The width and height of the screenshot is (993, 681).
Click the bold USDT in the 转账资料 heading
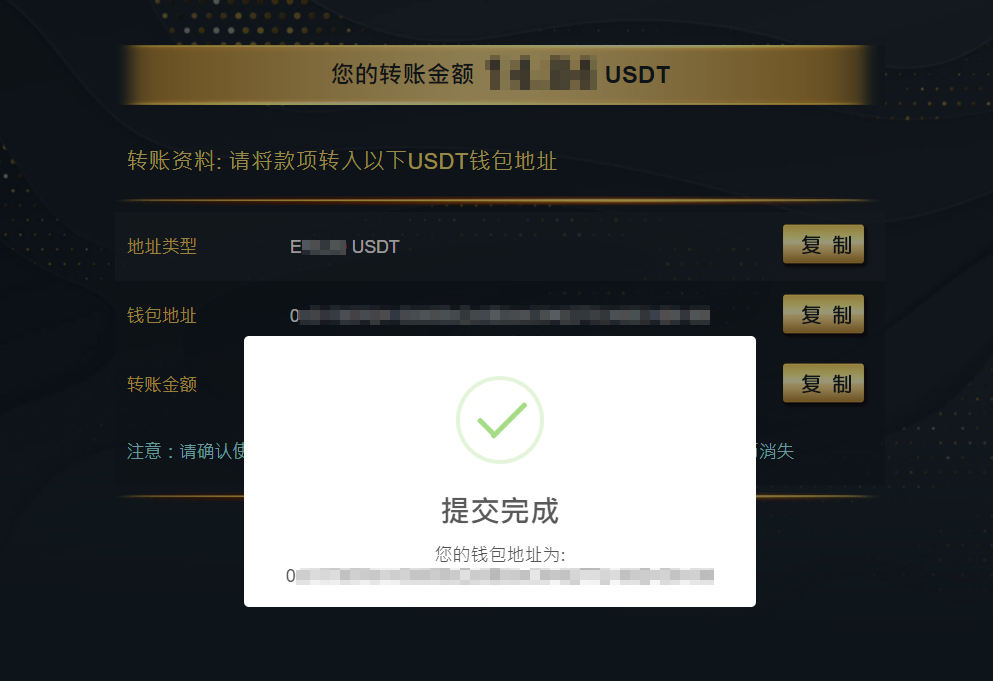click(x=438, y=161)
